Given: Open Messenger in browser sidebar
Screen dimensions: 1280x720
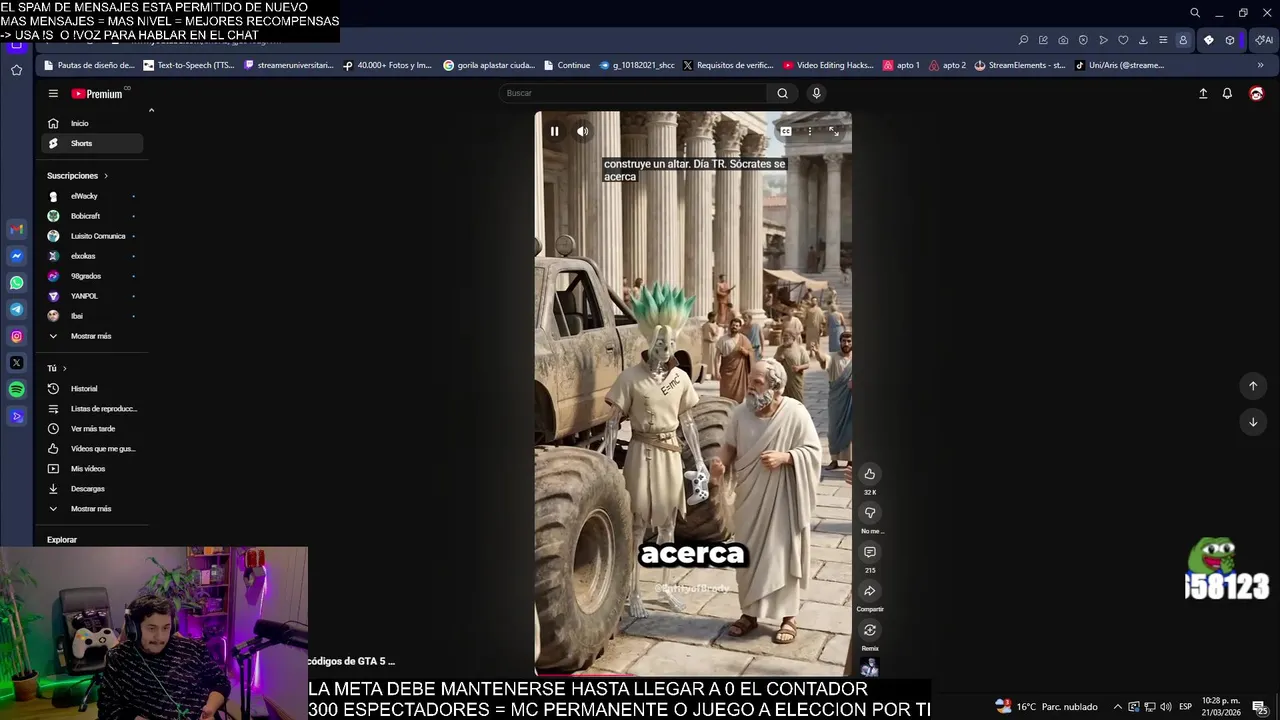Looking at the screenshot, I should click(x=16, y=256).
